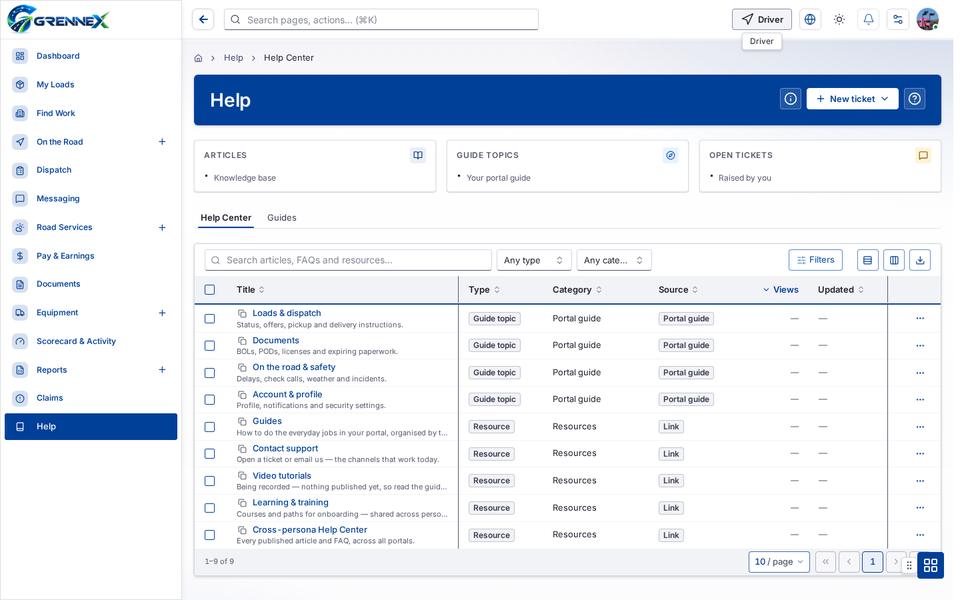960x600 pixels.
Task: Switch to the Guides tab
Action: (x=282, y=218)
